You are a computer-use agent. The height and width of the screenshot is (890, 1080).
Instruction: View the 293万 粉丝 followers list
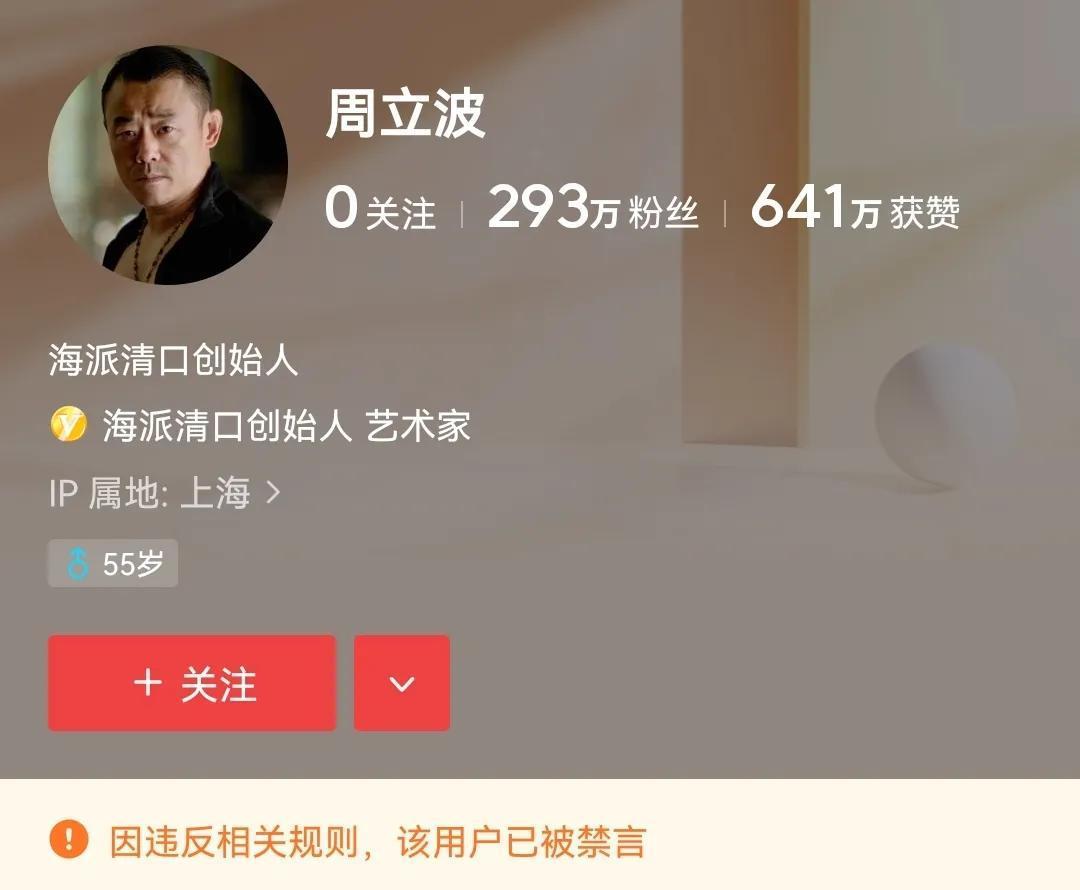pyautogui.click(x=593, y=207)
